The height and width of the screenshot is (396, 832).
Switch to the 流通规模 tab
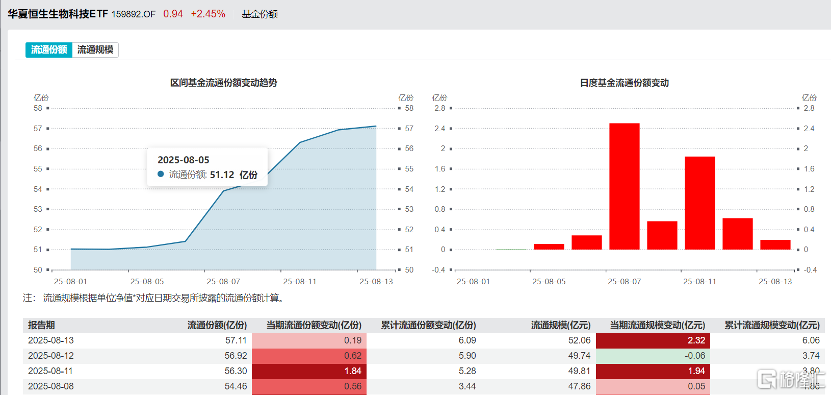[95, 50]
